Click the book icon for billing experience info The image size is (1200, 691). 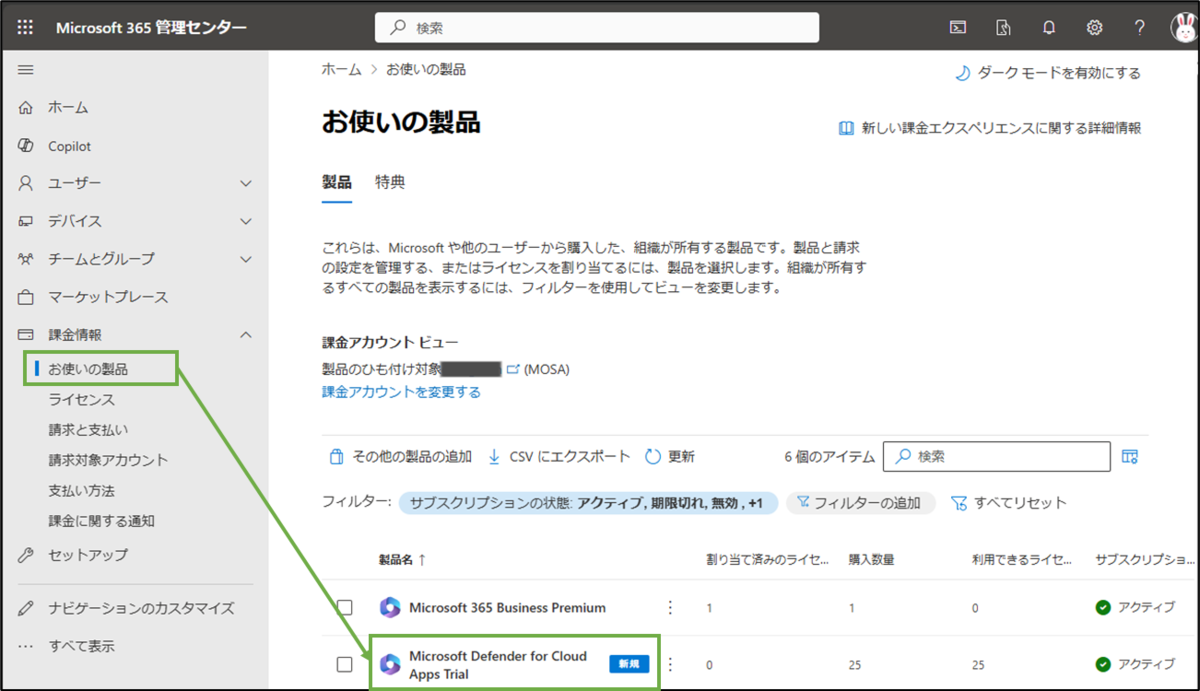(x=846, y=128)
